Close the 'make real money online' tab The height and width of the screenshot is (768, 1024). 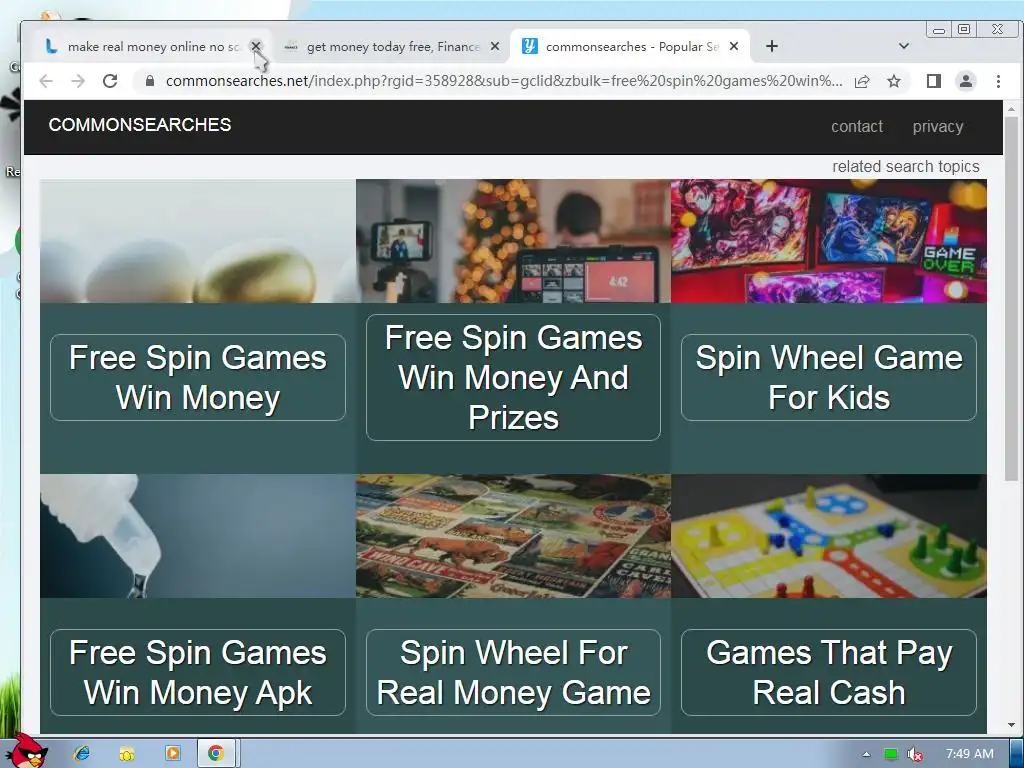256,46
